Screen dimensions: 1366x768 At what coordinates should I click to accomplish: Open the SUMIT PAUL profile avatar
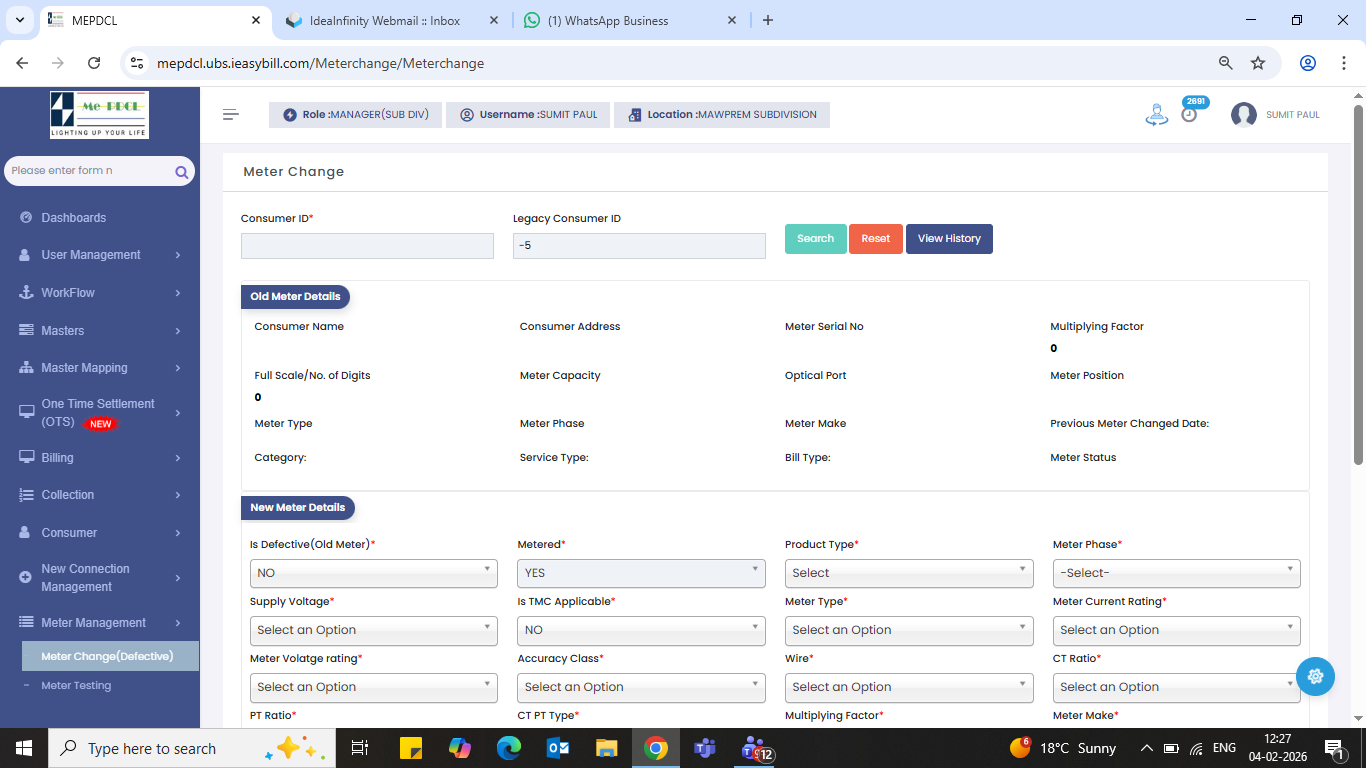tap(1243, 115)
